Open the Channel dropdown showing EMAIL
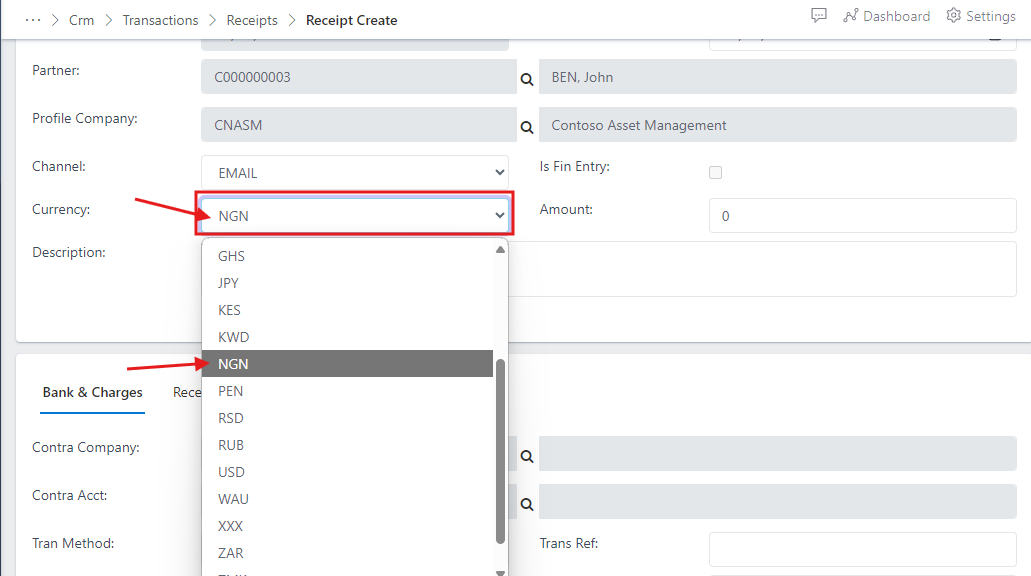The height and width of the screenshot is (576, 1031). pyautogui.click(x=354, y=171)
